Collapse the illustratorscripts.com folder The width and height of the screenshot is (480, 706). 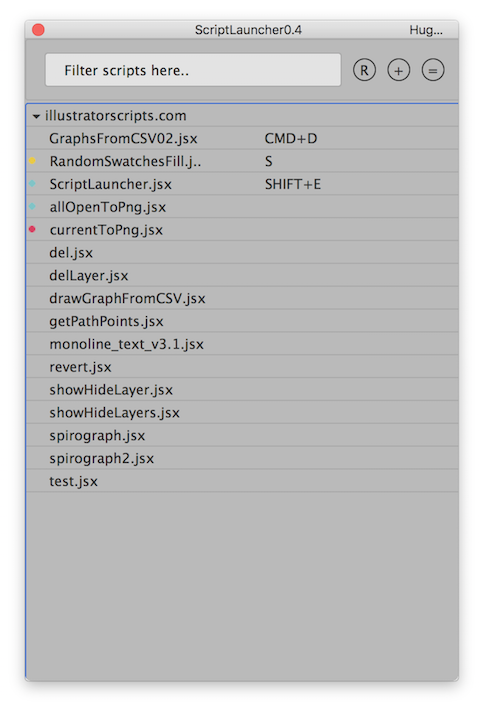pyautogui.click(x=36, y=116)
